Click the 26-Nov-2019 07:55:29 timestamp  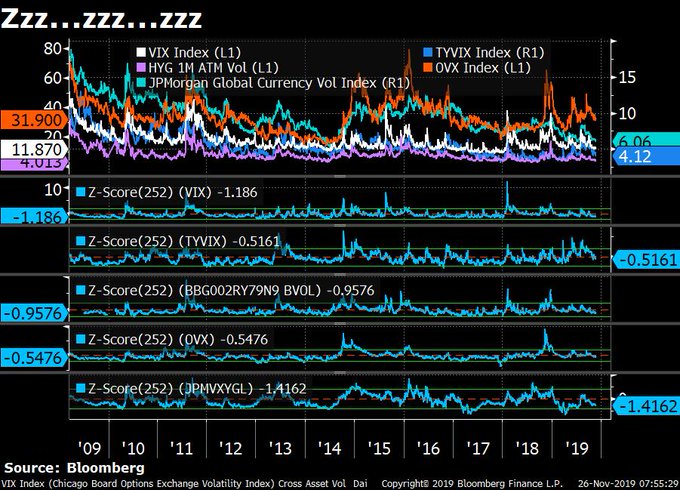[628, 483]
